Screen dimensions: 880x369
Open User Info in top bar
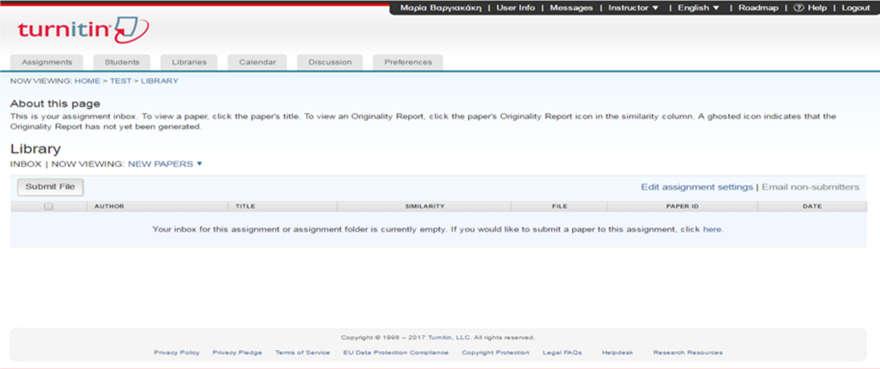(515, 8)
